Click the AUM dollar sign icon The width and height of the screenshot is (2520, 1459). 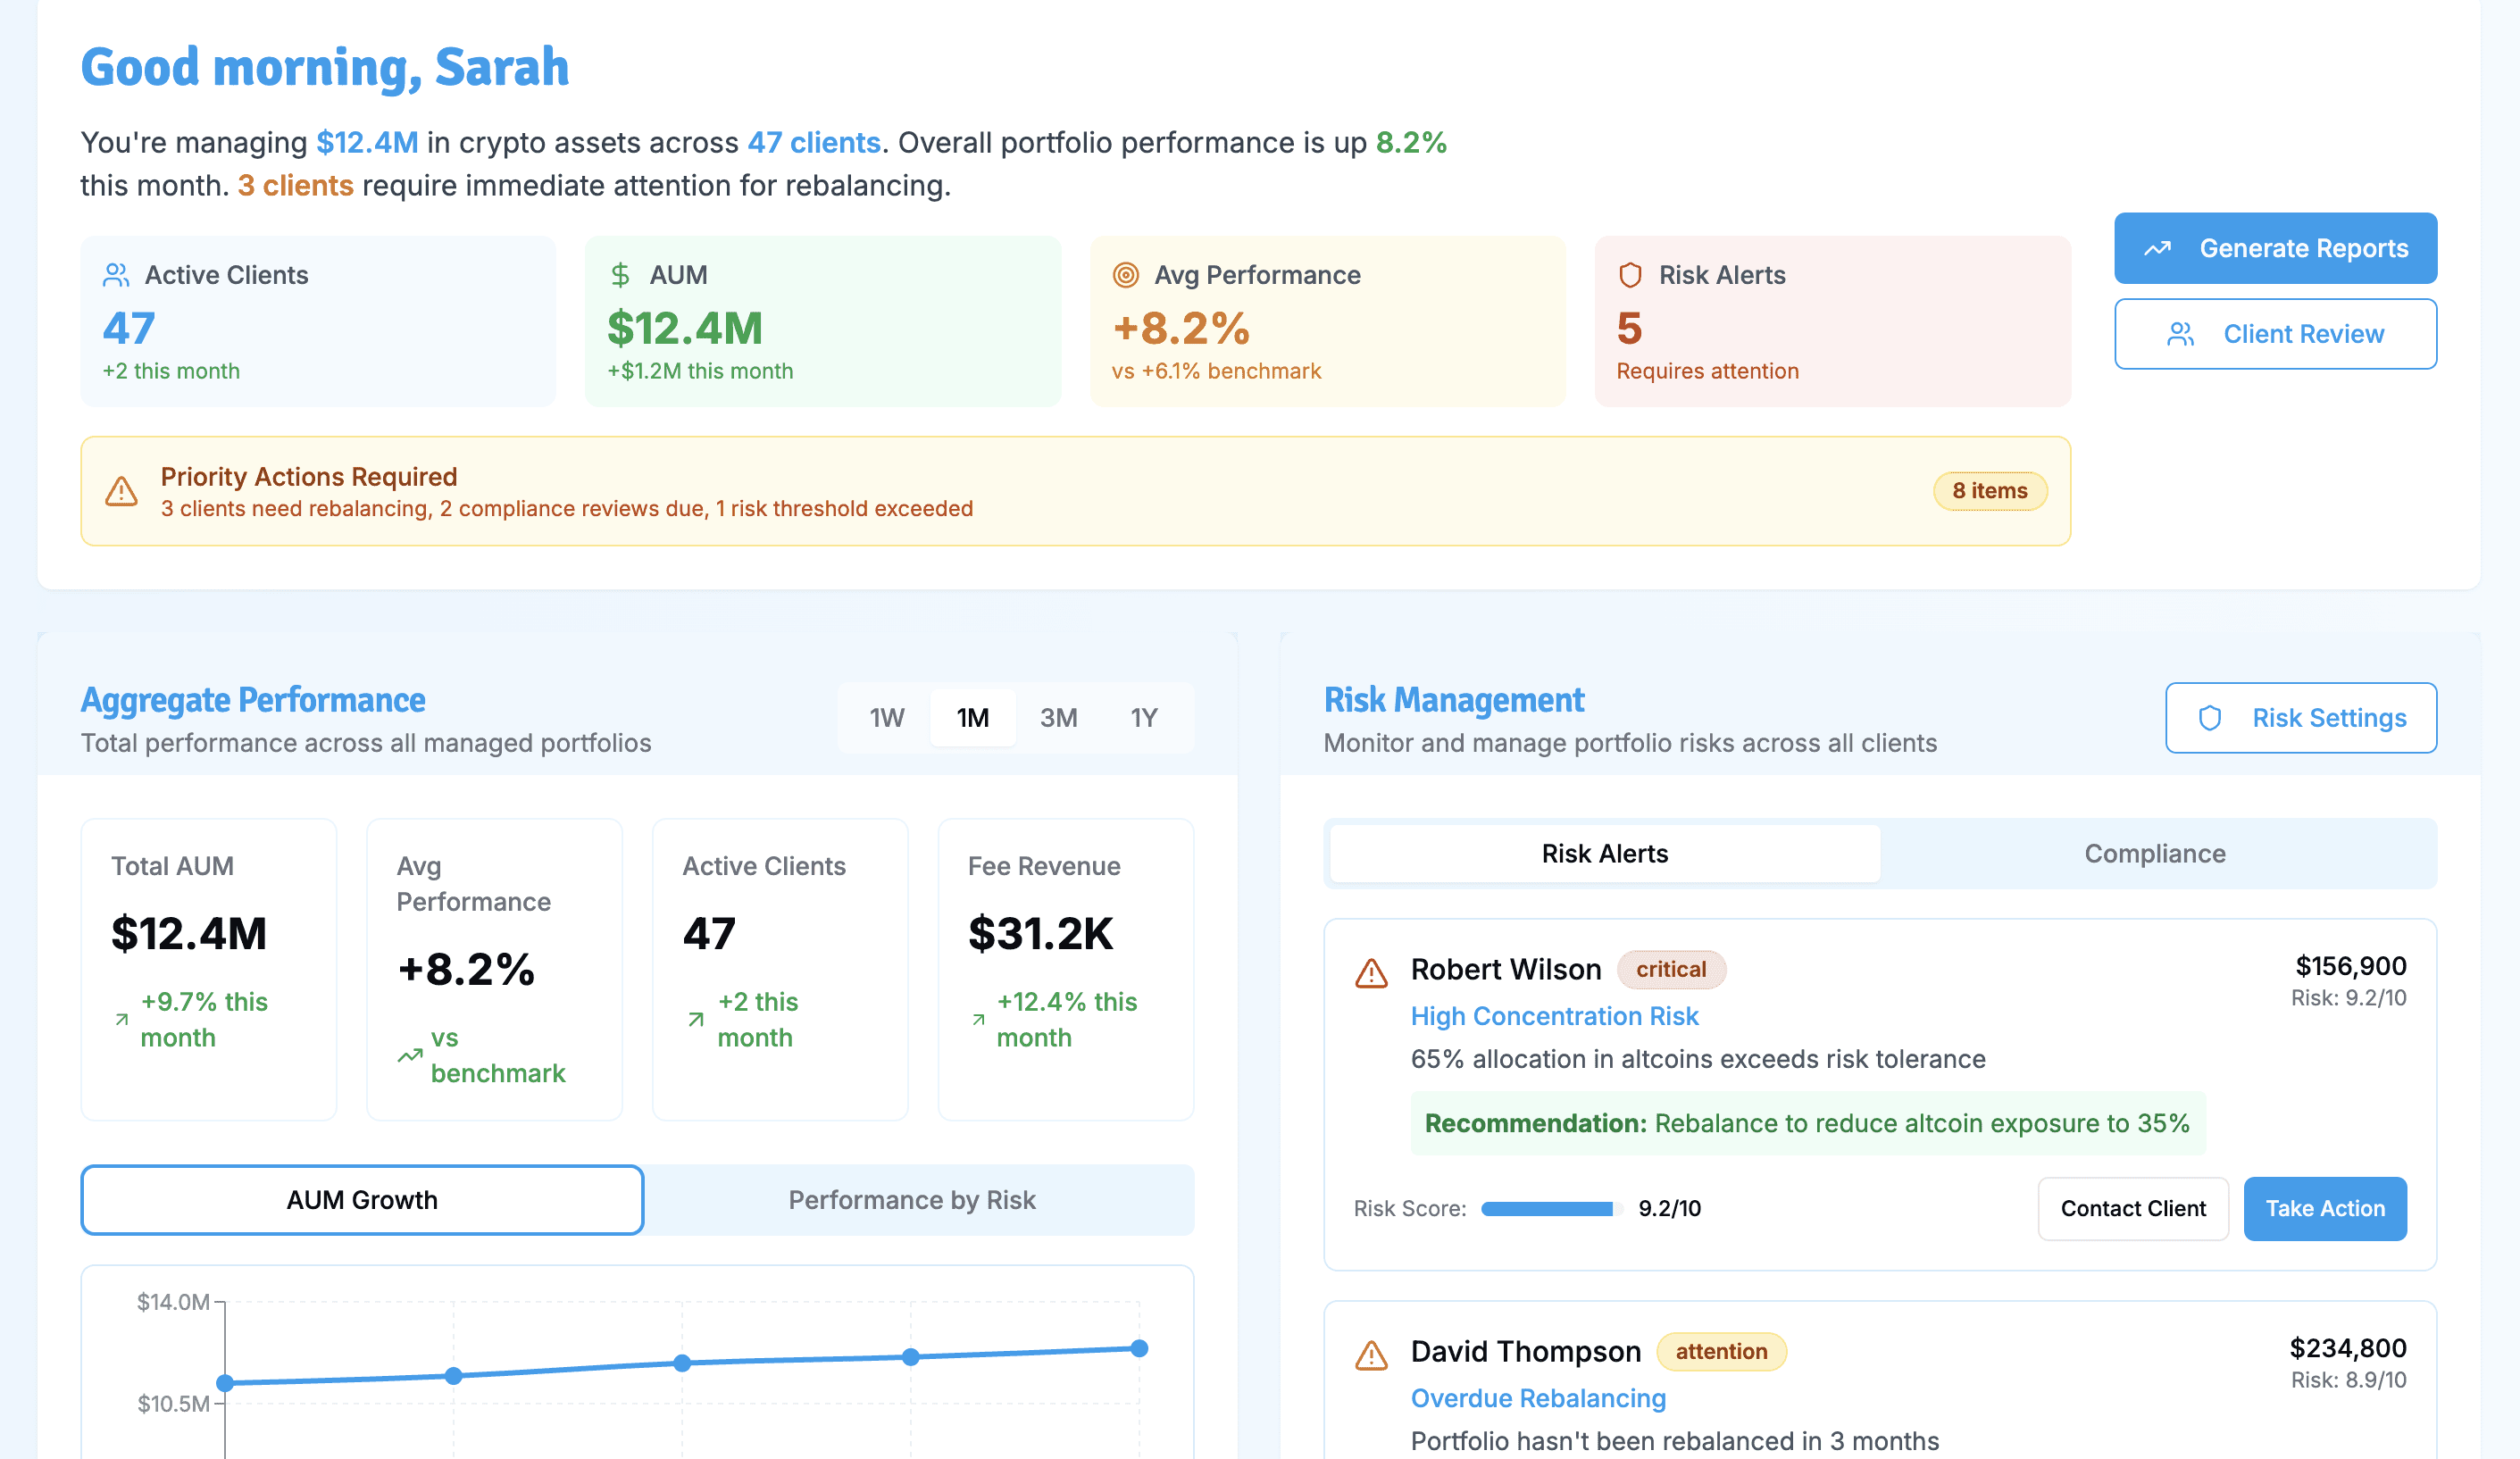point(620,275)
